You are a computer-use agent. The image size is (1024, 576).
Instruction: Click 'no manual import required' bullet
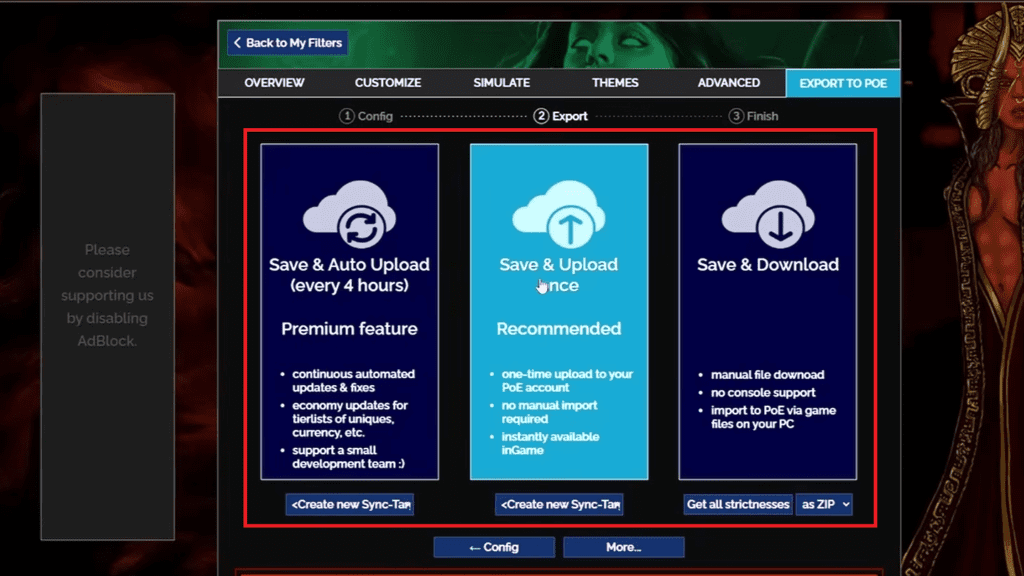tap(549, 412)
